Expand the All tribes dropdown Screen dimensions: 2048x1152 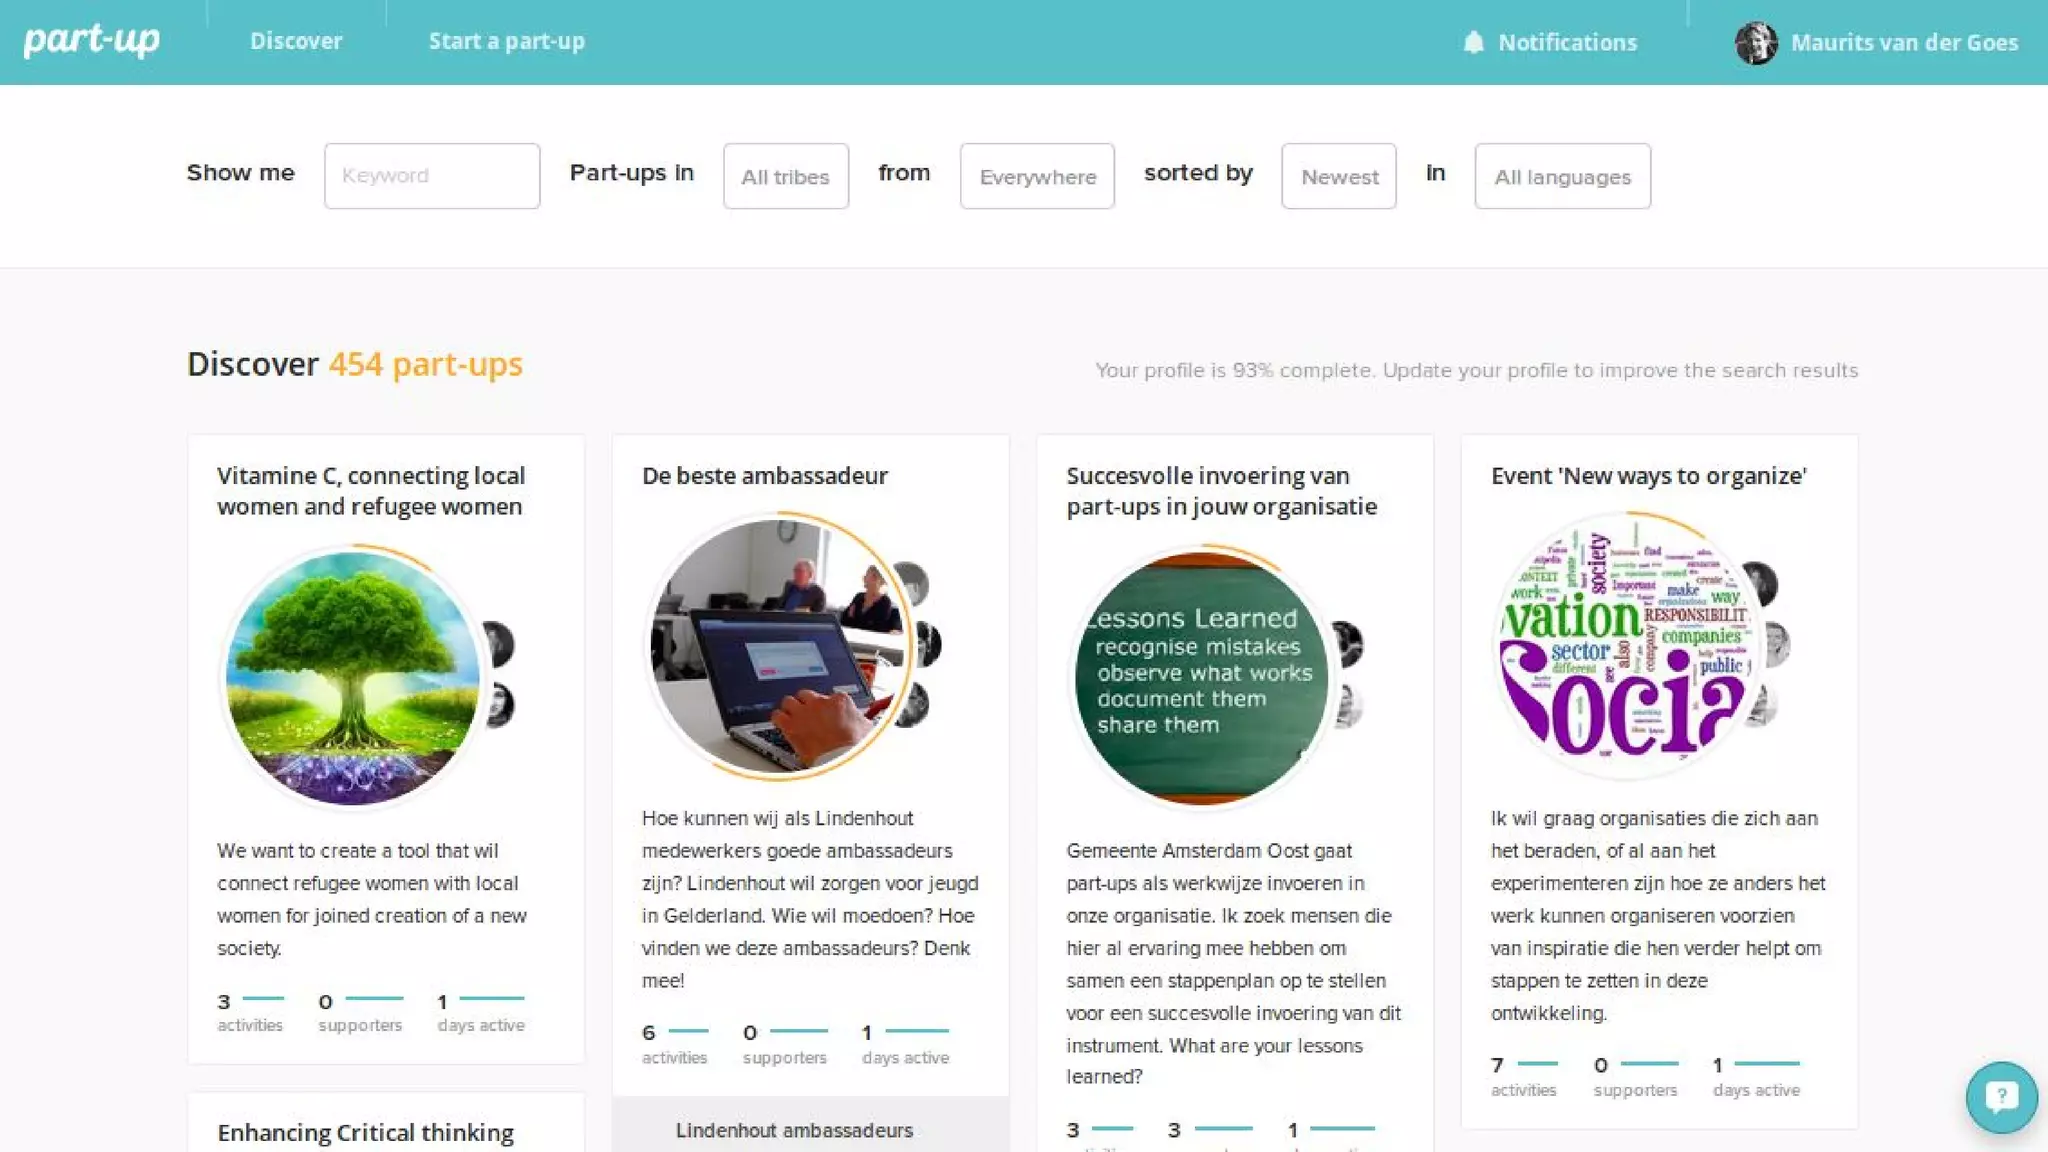tap(786, 176)
